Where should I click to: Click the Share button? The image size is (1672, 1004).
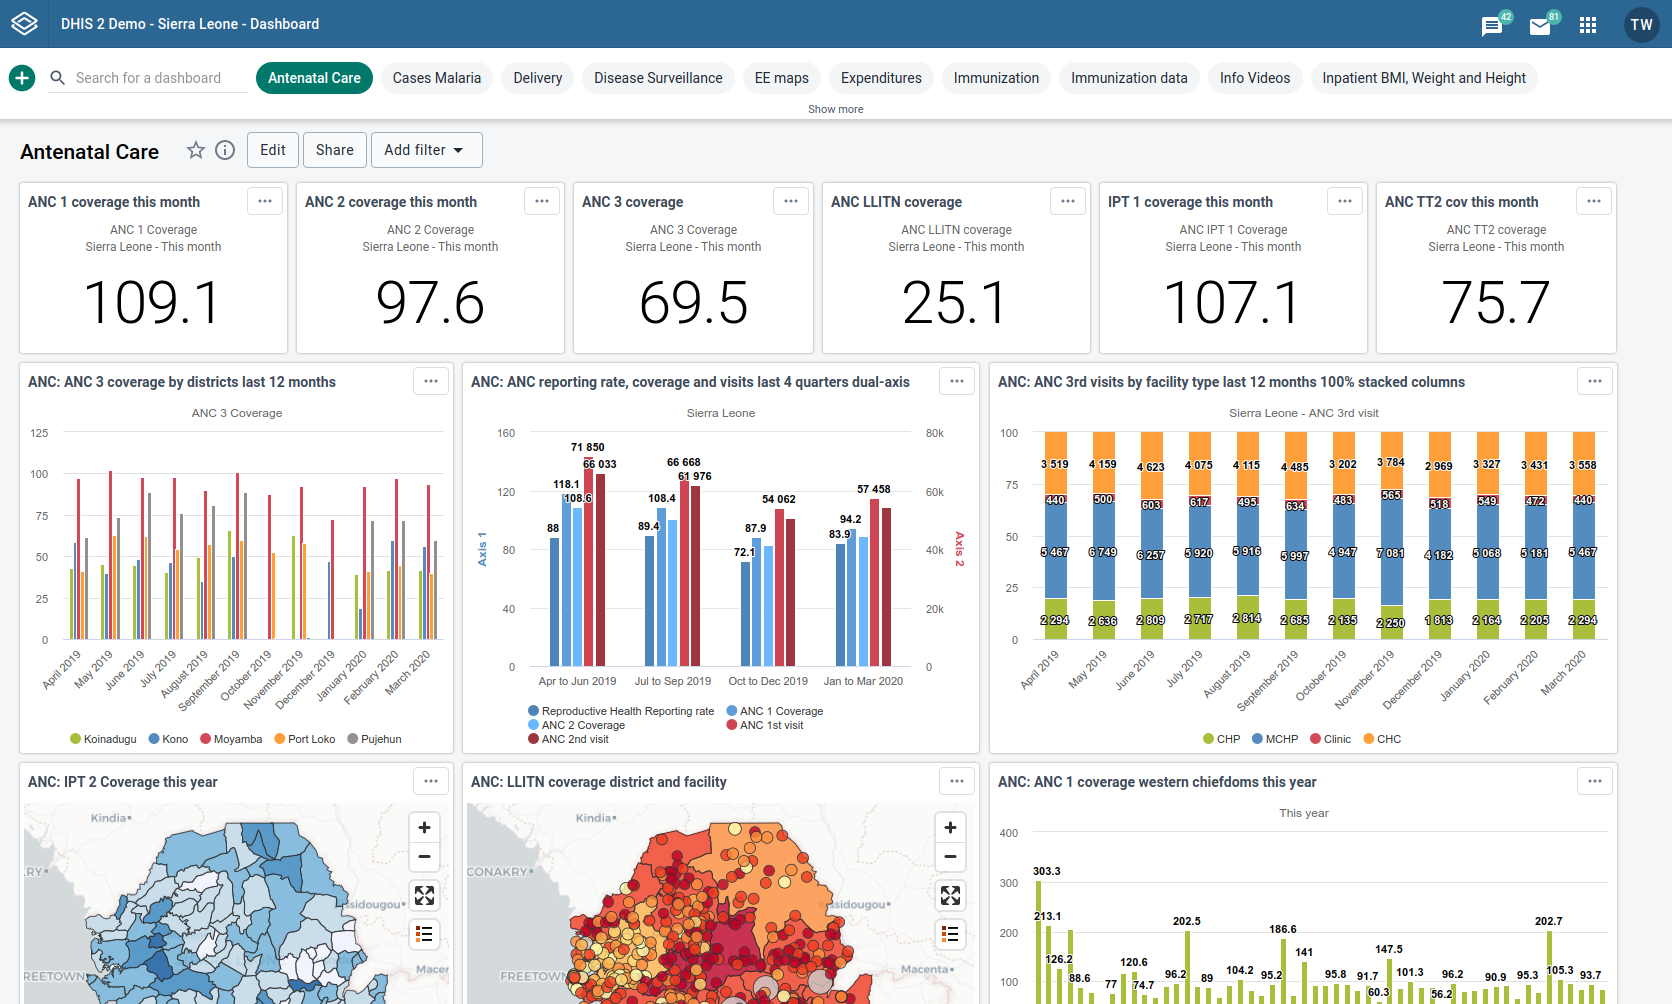334,150
